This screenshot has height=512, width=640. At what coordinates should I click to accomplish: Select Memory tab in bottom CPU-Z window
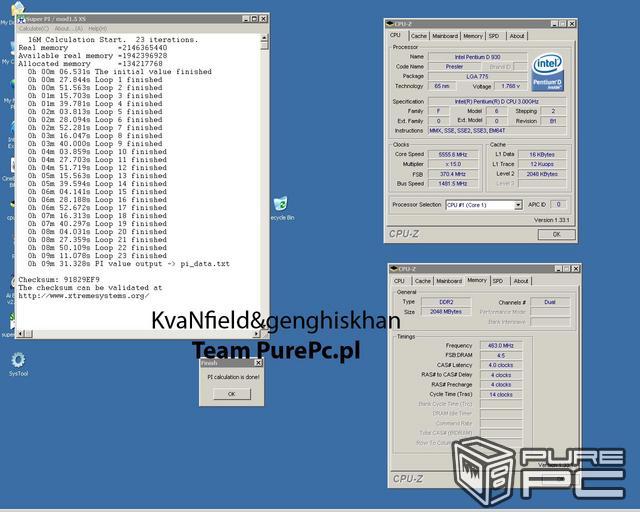point(477,280)
